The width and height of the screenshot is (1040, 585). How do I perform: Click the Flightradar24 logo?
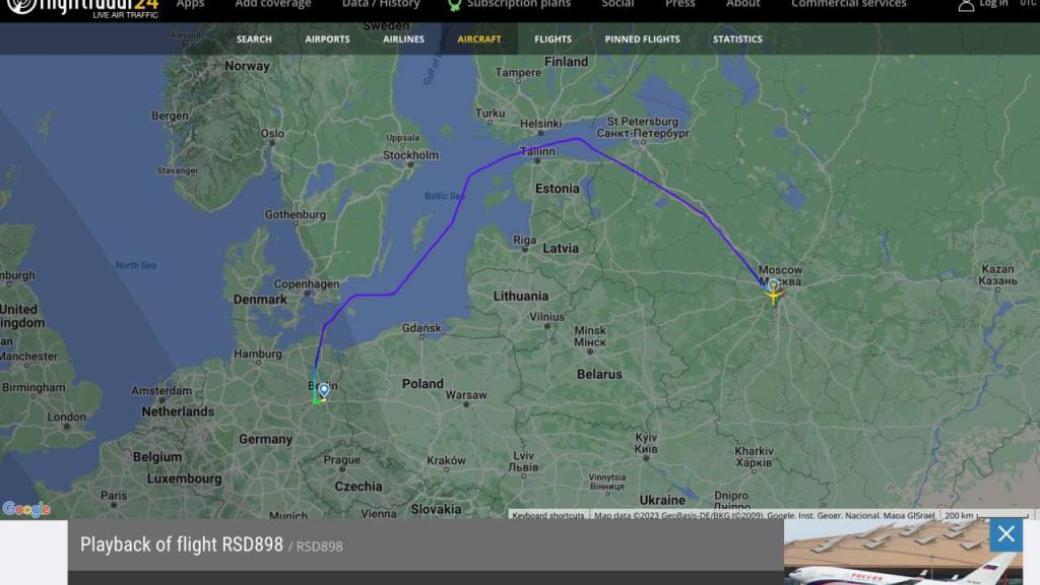[82, 8]
